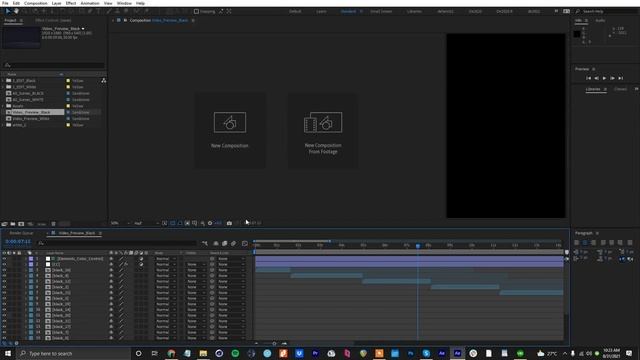The width and height of the screenshot is (640, 360).
Task: Open Skype from the Windows taskbar
Action: (x=426, y=353)
